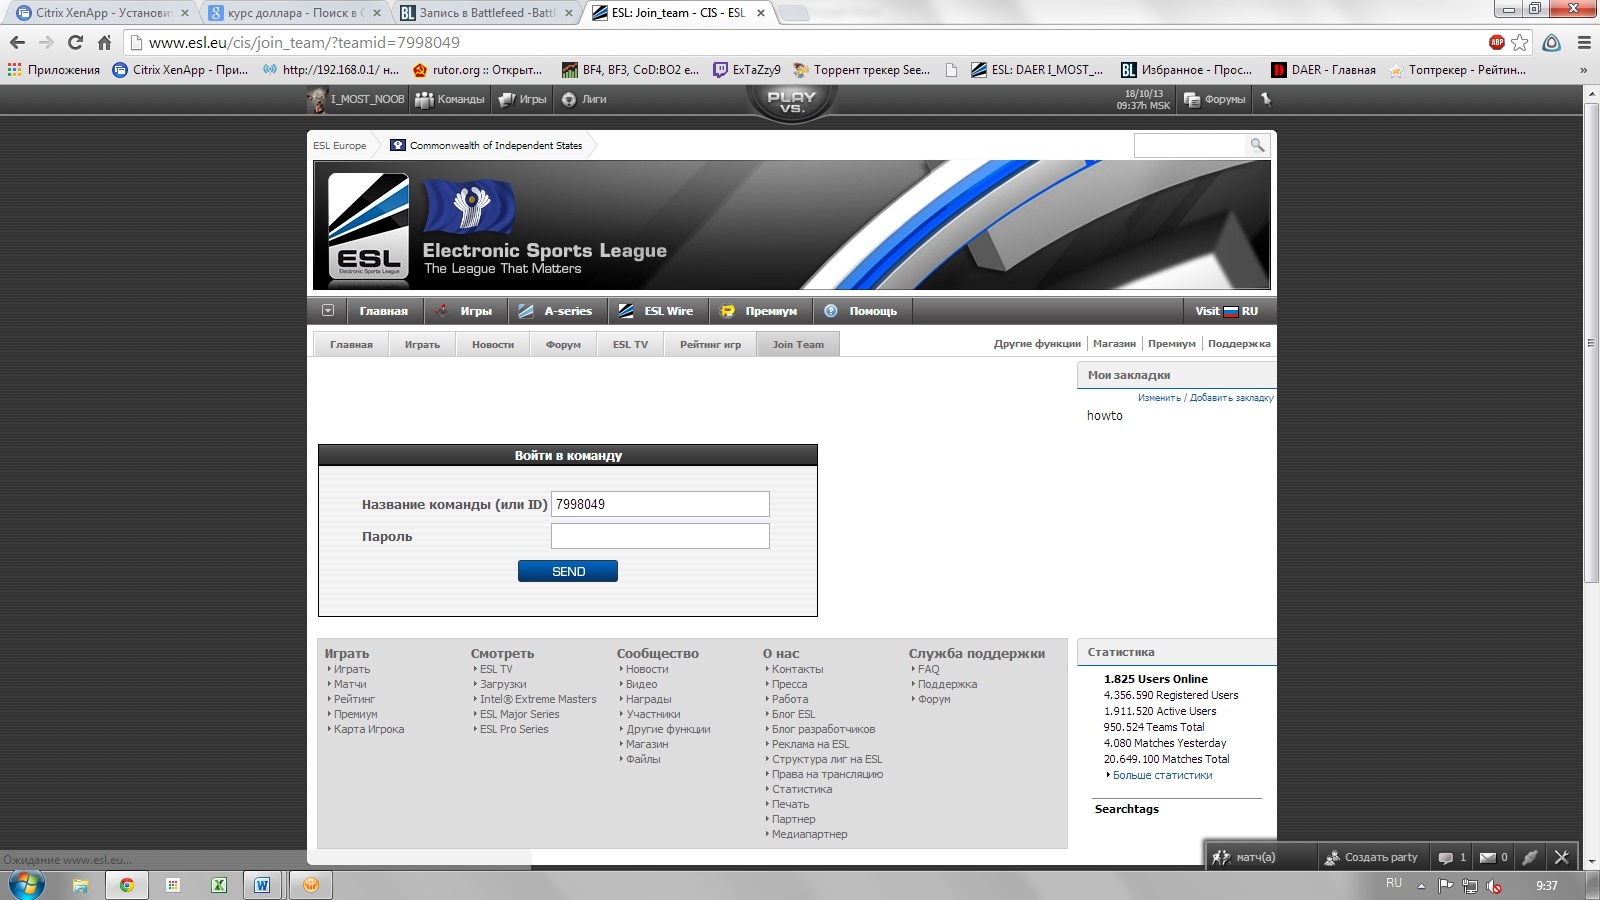Click the site search input box
Image resolution: width=1600 pixels, height=900 pixels.
[x=1190, y=145]
